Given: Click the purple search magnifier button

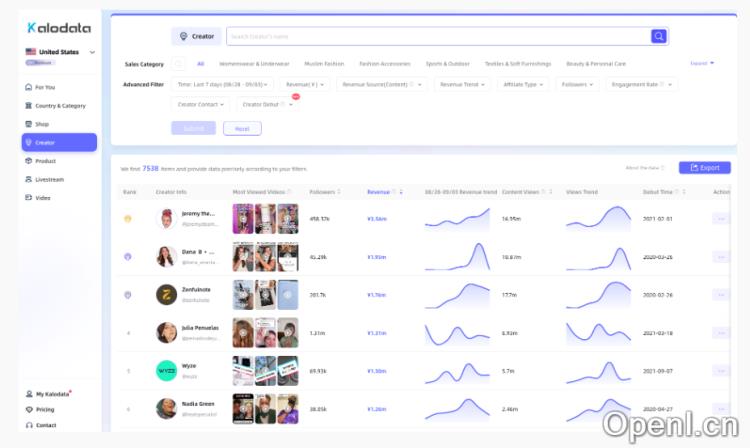Looking at the screenshot, I should click(x=658, y=36).
